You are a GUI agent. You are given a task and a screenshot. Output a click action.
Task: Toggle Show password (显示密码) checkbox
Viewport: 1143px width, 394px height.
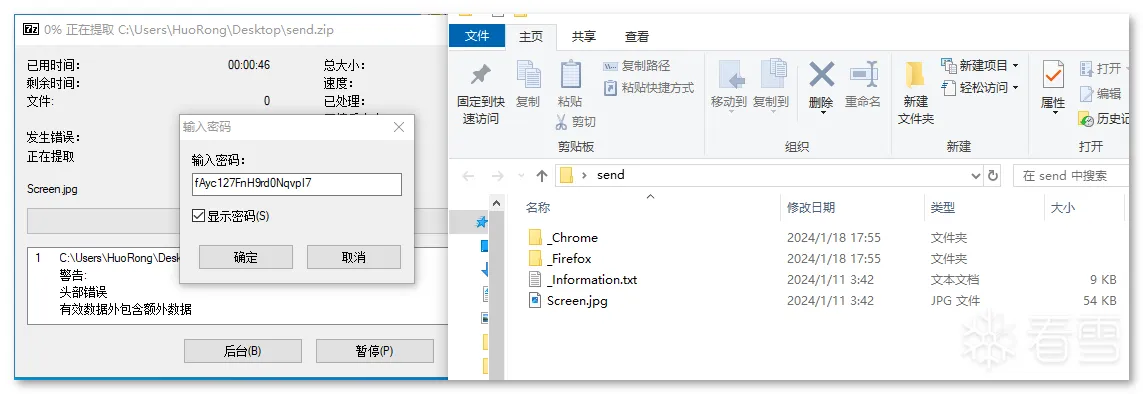(198, 216)
